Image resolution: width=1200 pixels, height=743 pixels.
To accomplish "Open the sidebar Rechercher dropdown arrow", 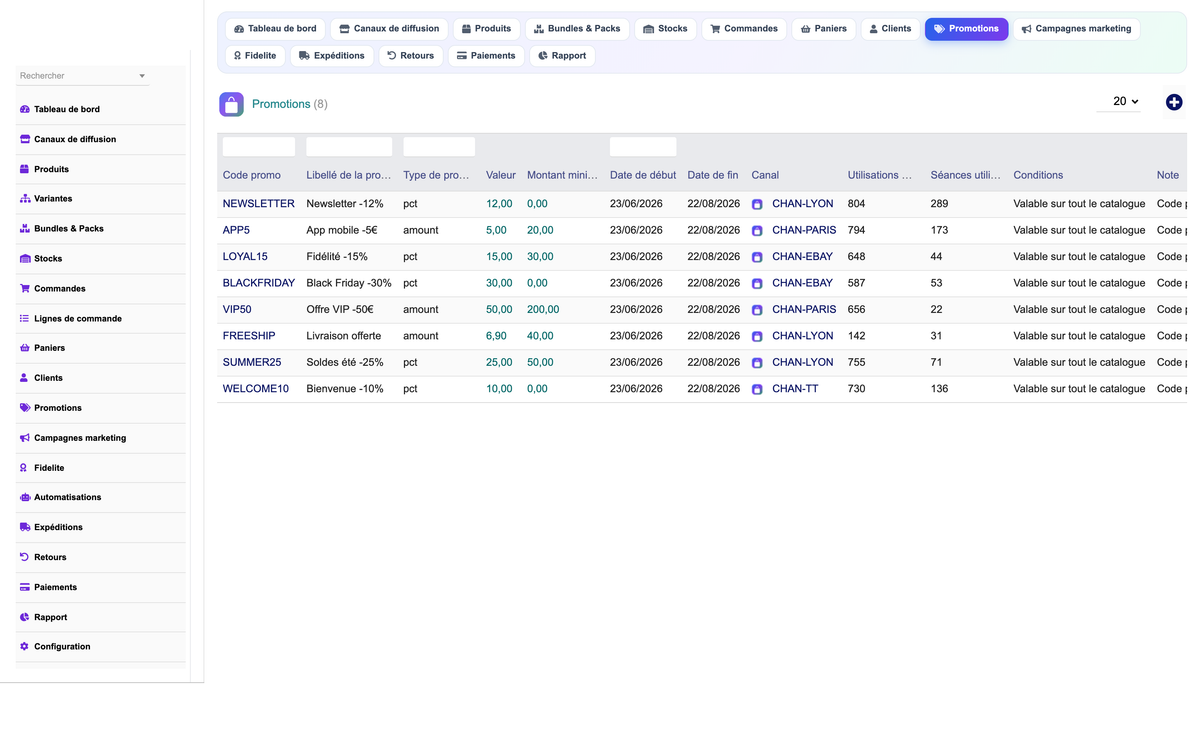I will (142, 76).
